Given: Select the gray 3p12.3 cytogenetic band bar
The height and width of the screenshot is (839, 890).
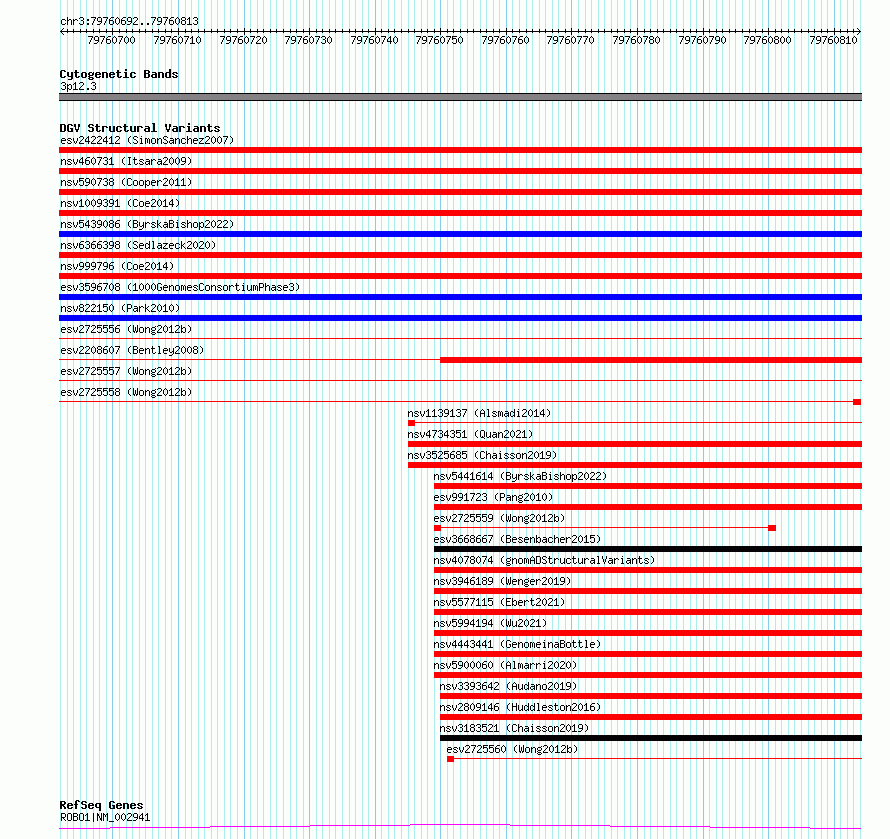Looking at the screenshot, I should pyautogui.click(x=460, y=97).
